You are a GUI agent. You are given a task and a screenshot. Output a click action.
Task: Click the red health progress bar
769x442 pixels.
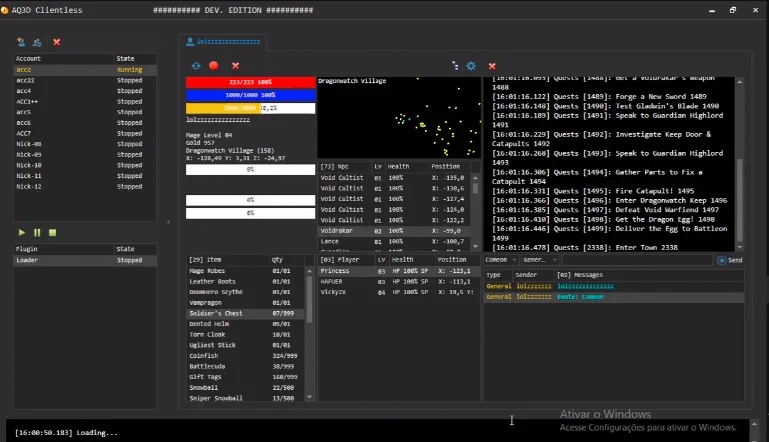click(x=251, y=82)
